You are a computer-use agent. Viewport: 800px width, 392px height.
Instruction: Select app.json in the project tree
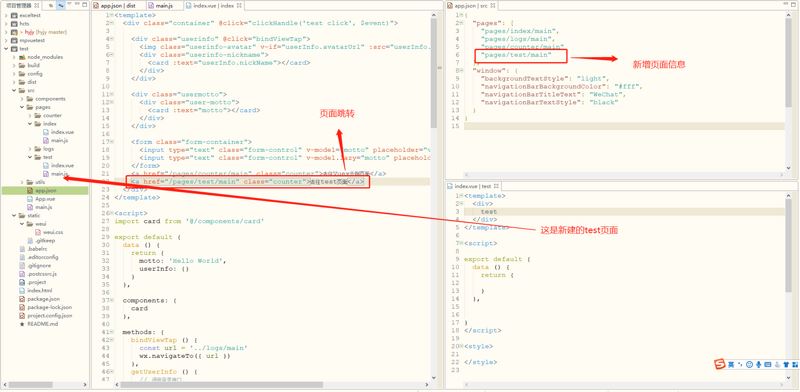(44, 190)
